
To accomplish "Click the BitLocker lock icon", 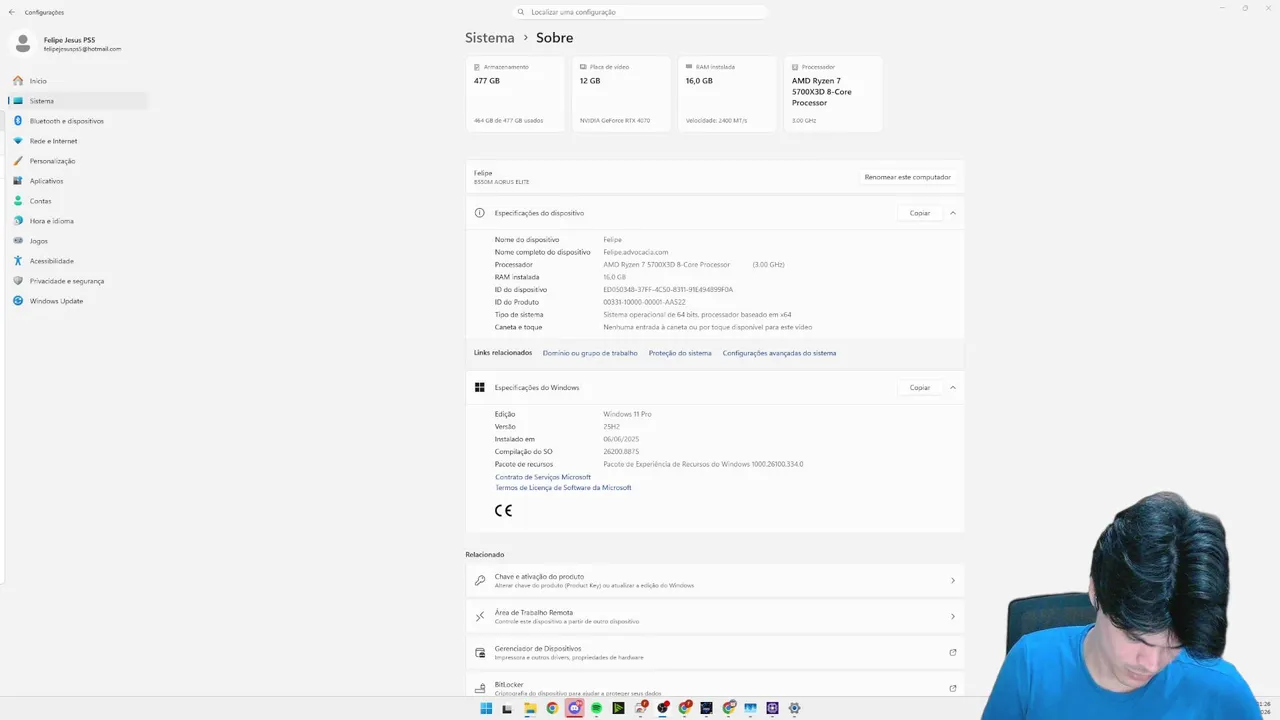I will click(480, 688).
